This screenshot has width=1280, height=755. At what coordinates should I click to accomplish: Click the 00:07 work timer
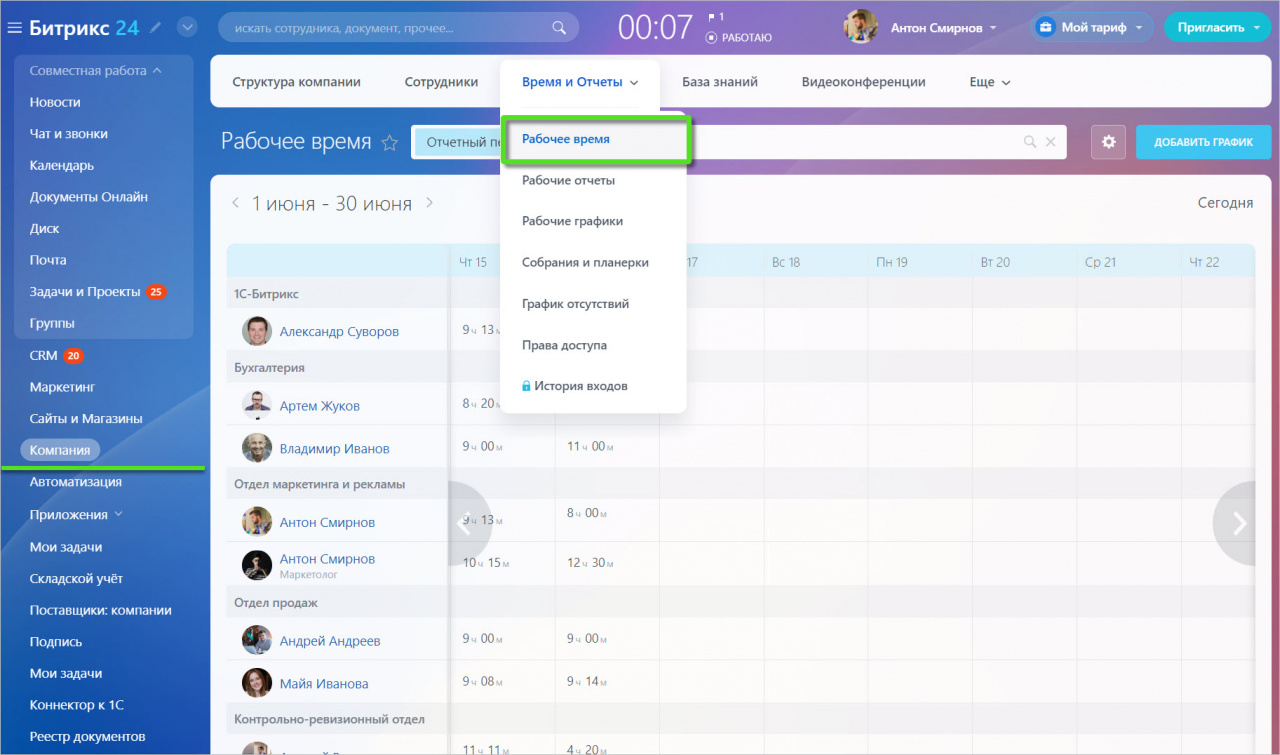click(655, 27)
